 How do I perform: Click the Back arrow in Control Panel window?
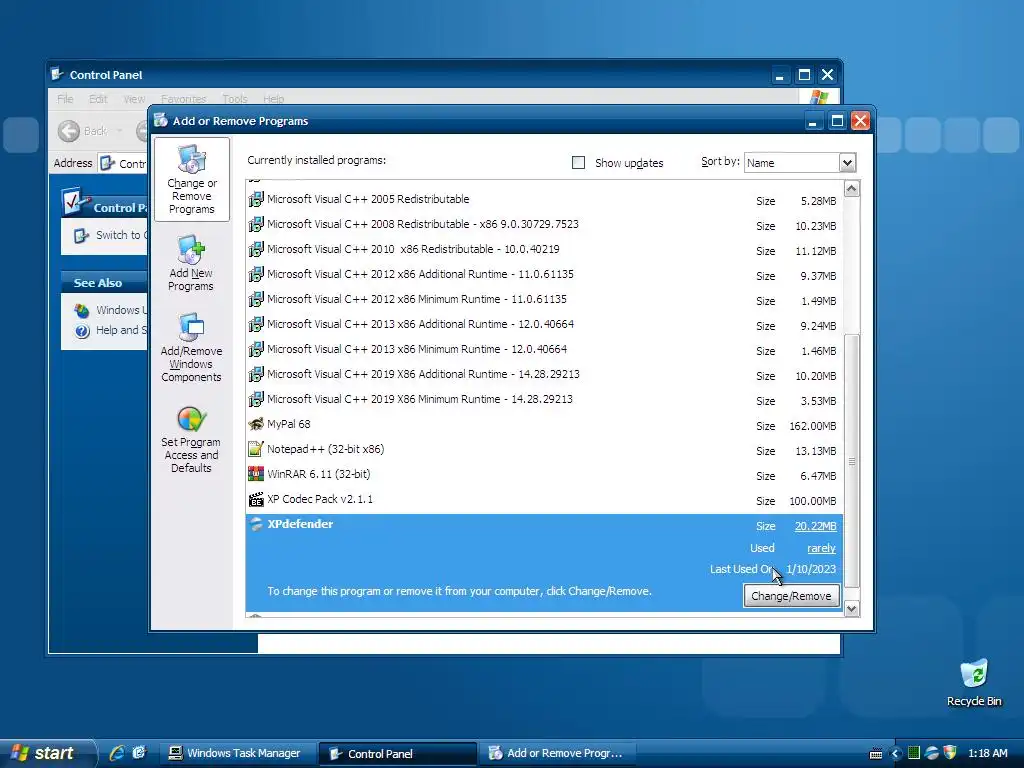(x=69, y=131)
